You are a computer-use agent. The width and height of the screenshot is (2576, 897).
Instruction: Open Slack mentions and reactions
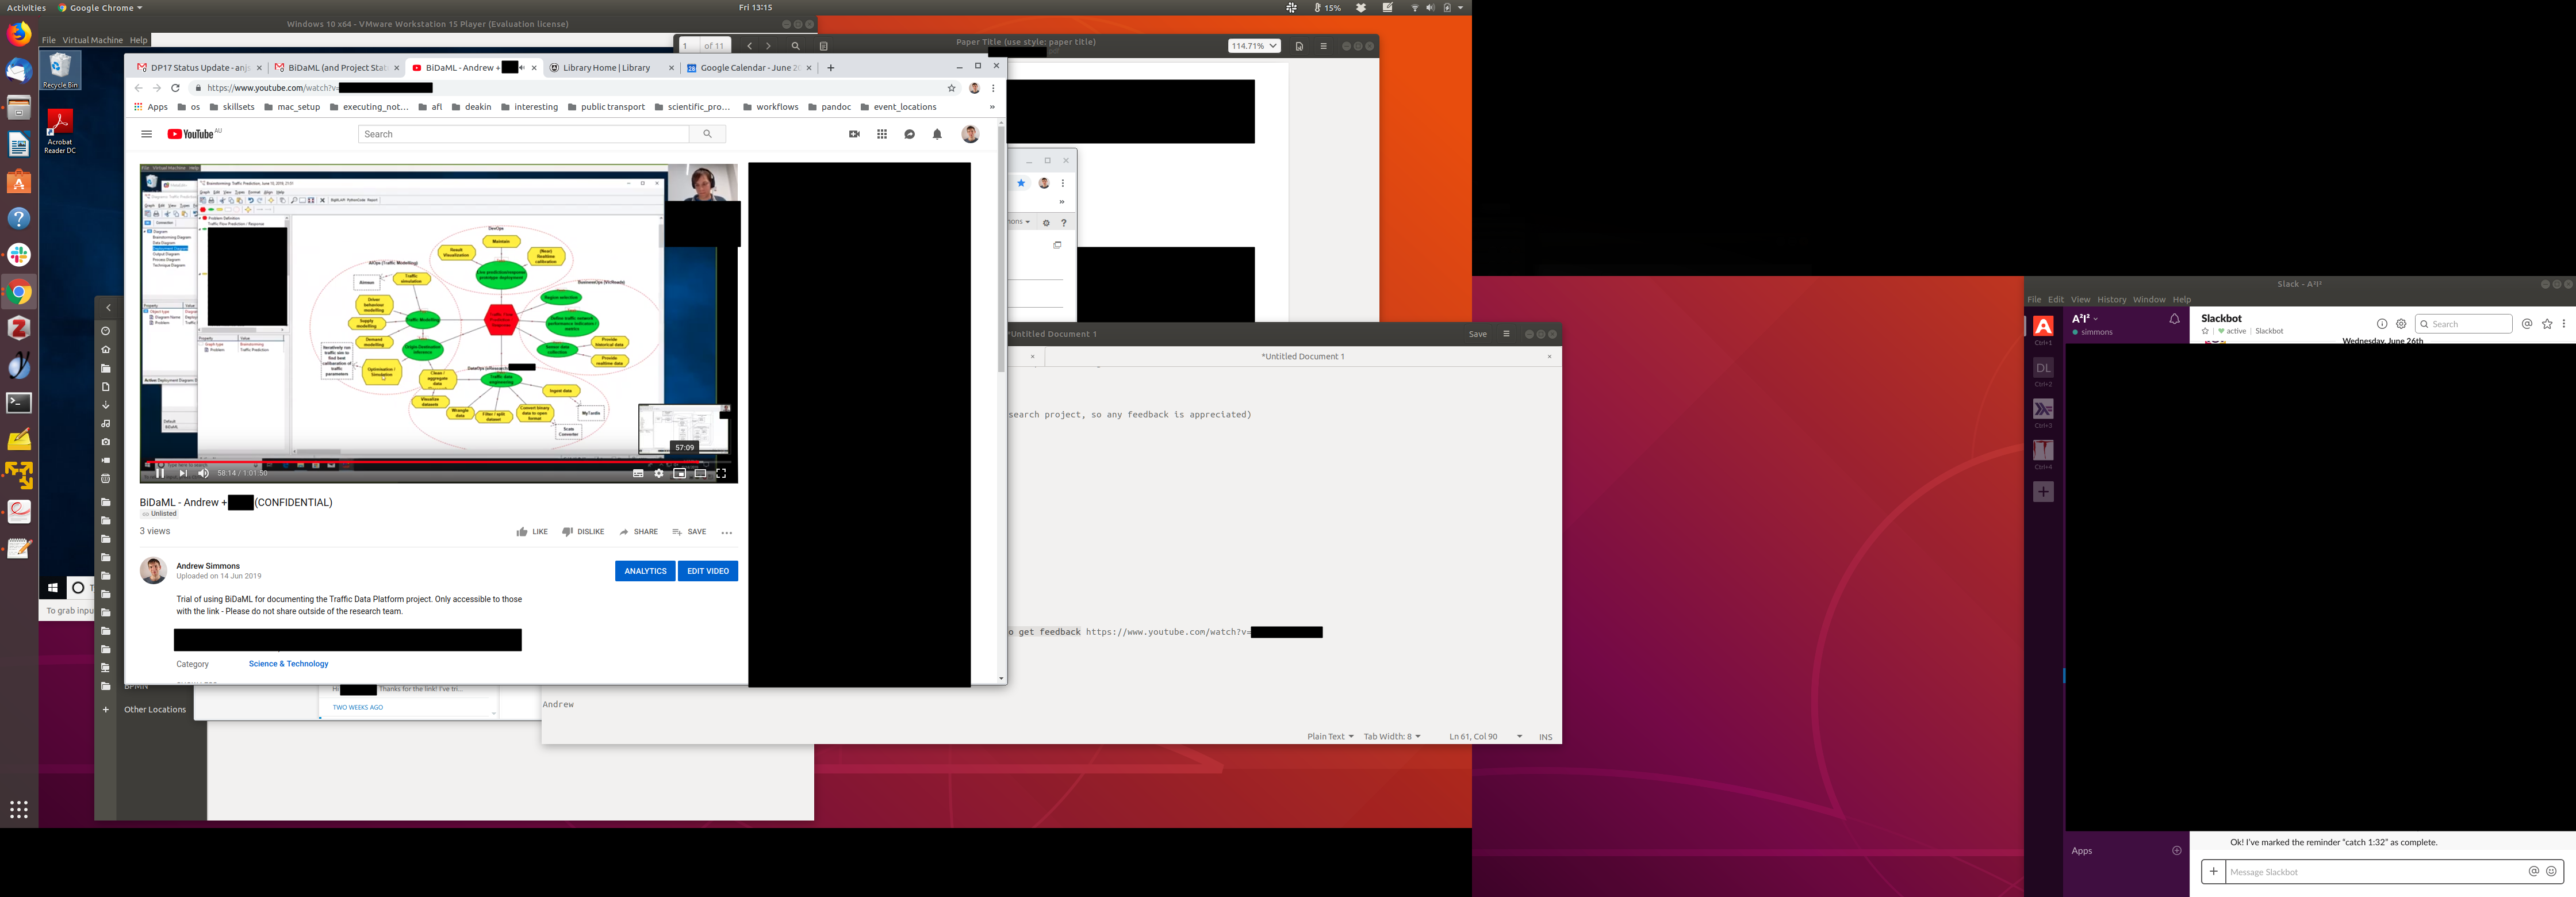[x=2527, y=324]
